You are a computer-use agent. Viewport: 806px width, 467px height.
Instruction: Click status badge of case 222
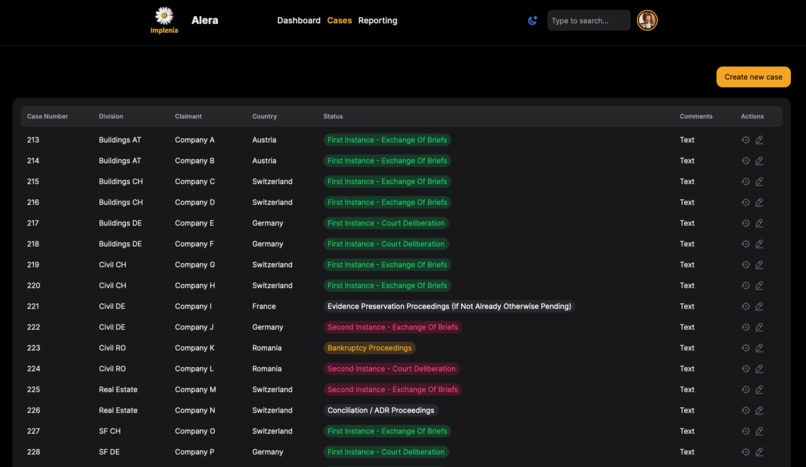[x=393, y=327]
